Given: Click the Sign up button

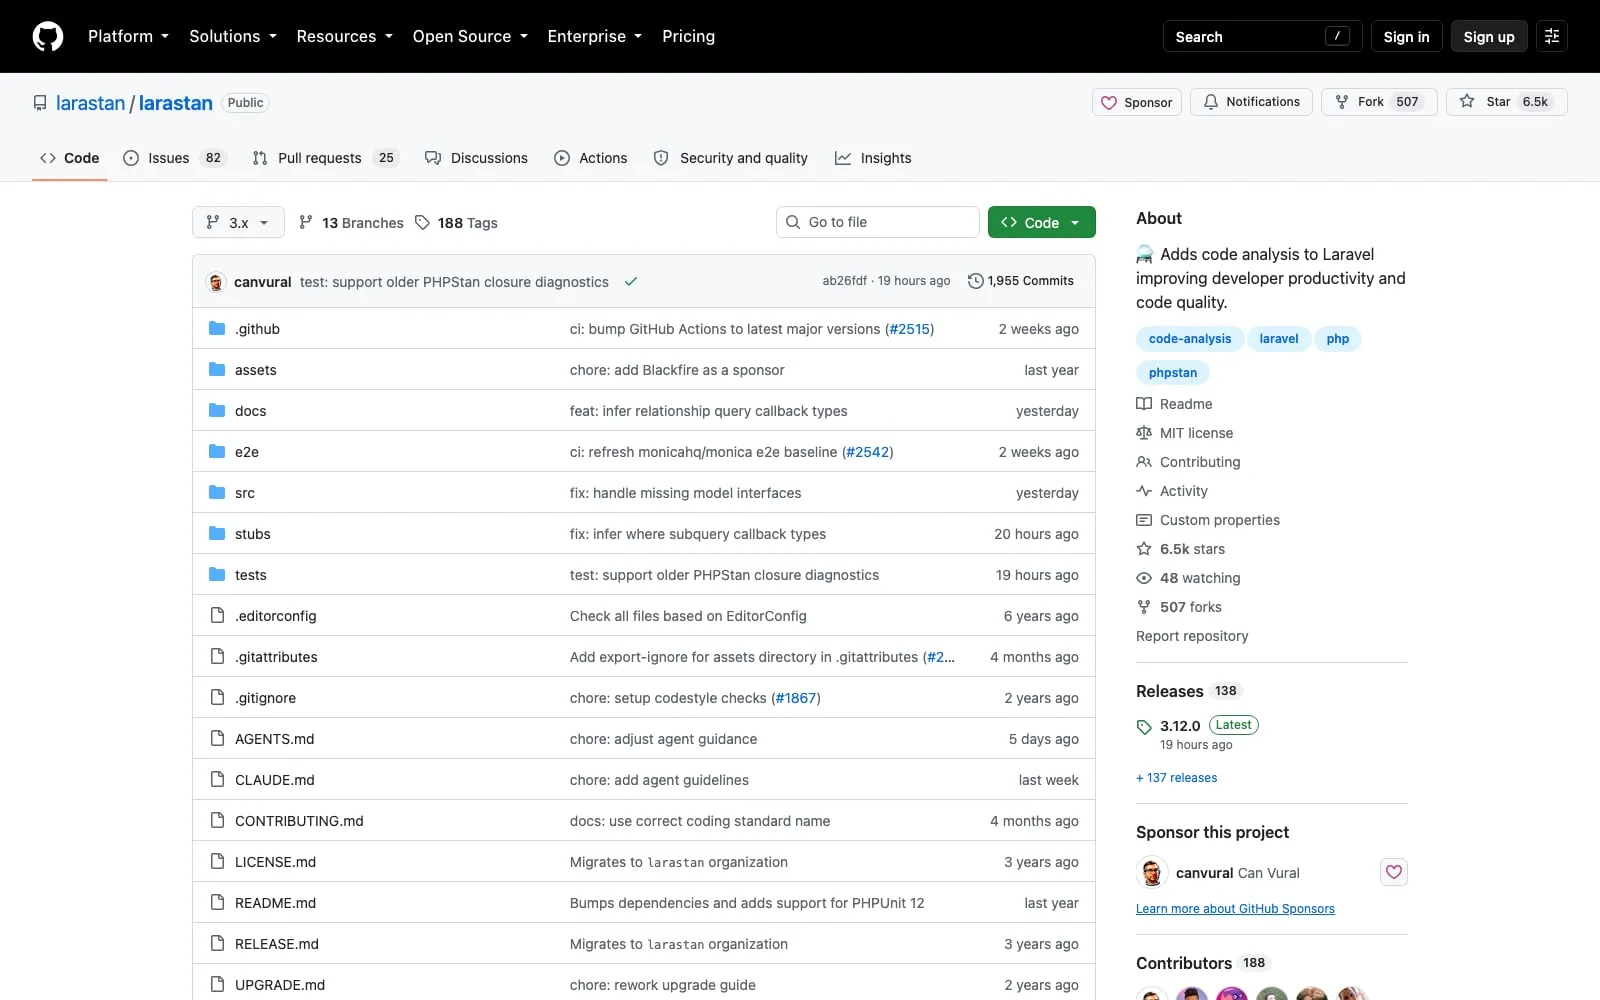Looking at the screenshot, I should click(1489, 36).
